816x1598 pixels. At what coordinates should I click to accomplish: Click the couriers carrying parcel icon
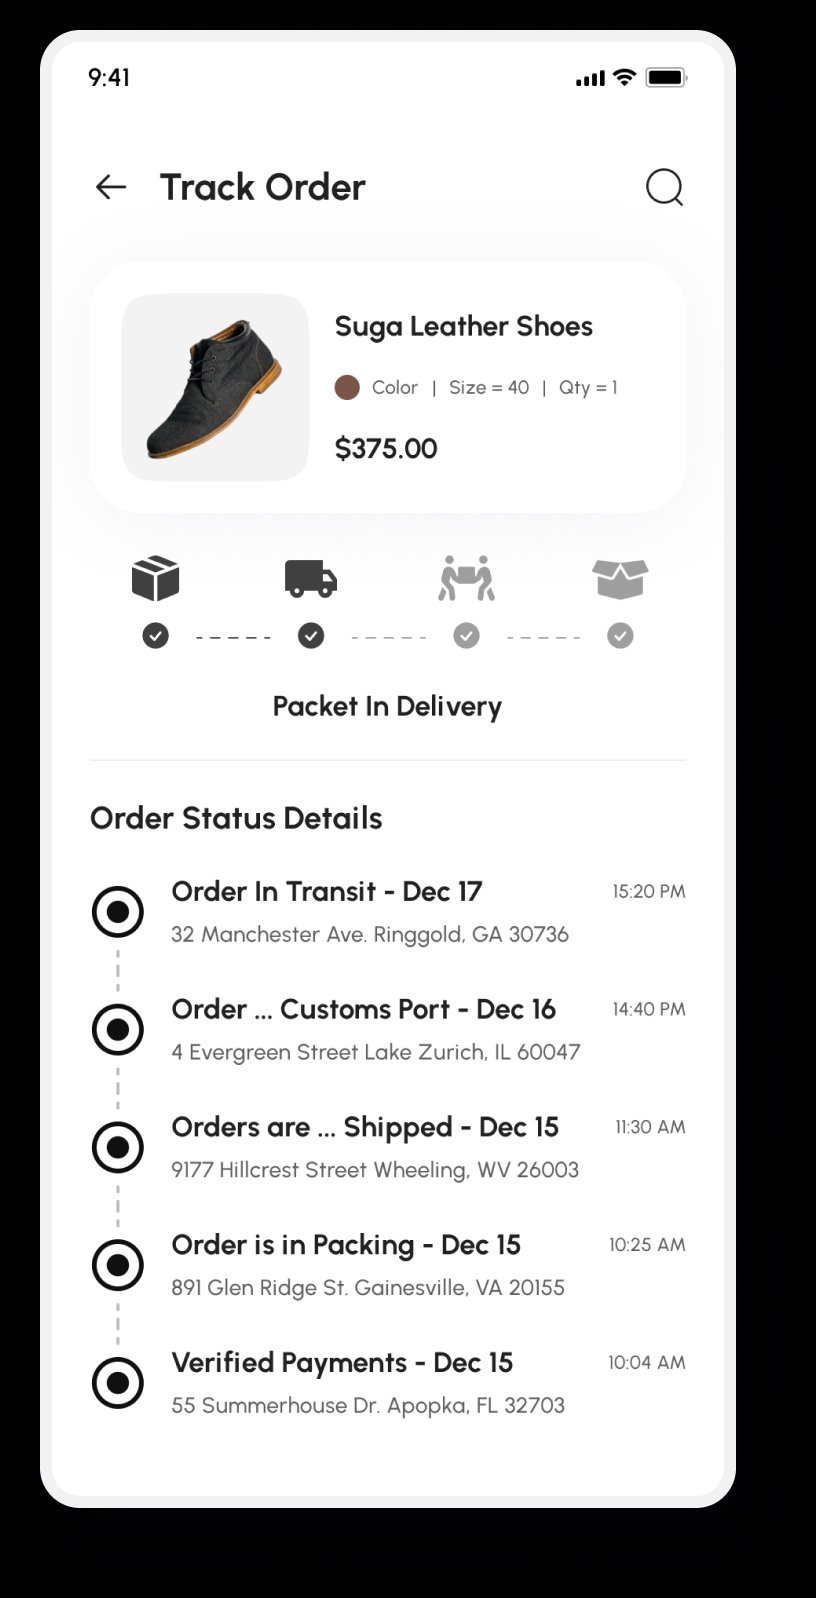(x=466, y=579)
